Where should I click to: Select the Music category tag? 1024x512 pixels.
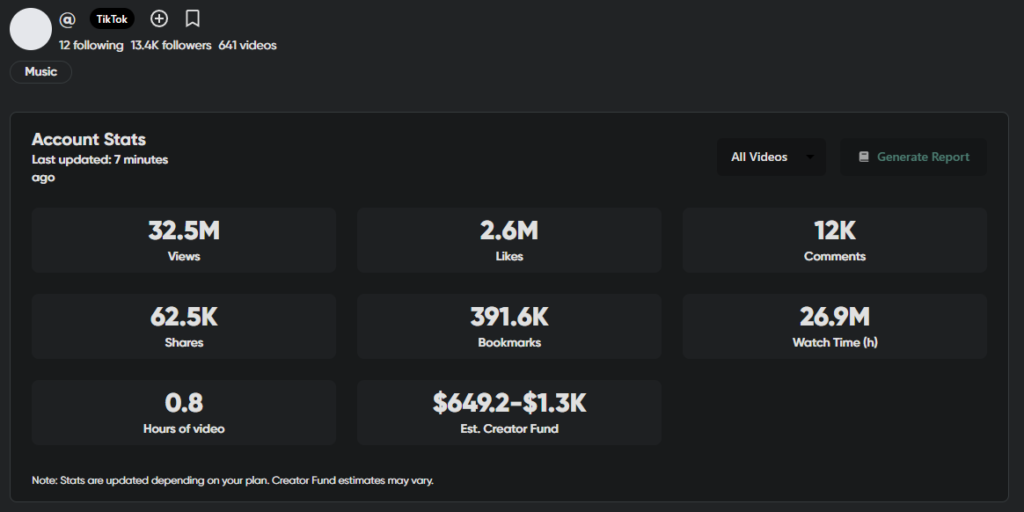click(41, 72)
